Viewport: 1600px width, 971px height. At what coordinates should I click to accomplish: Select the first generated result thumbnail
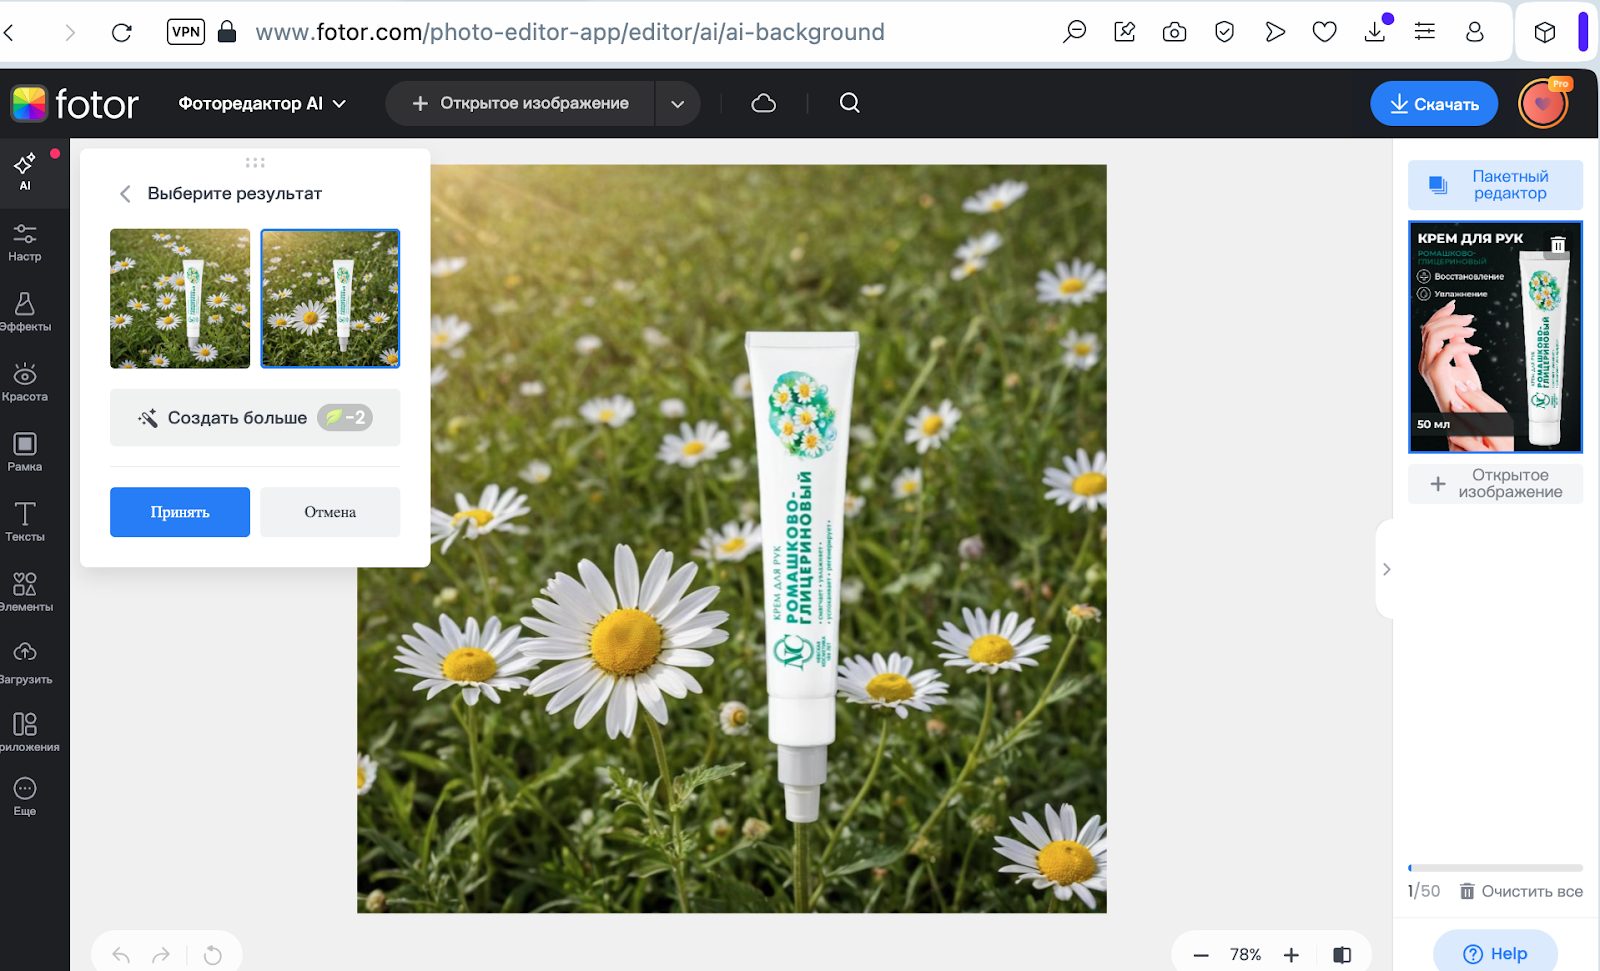click(180, 298)
